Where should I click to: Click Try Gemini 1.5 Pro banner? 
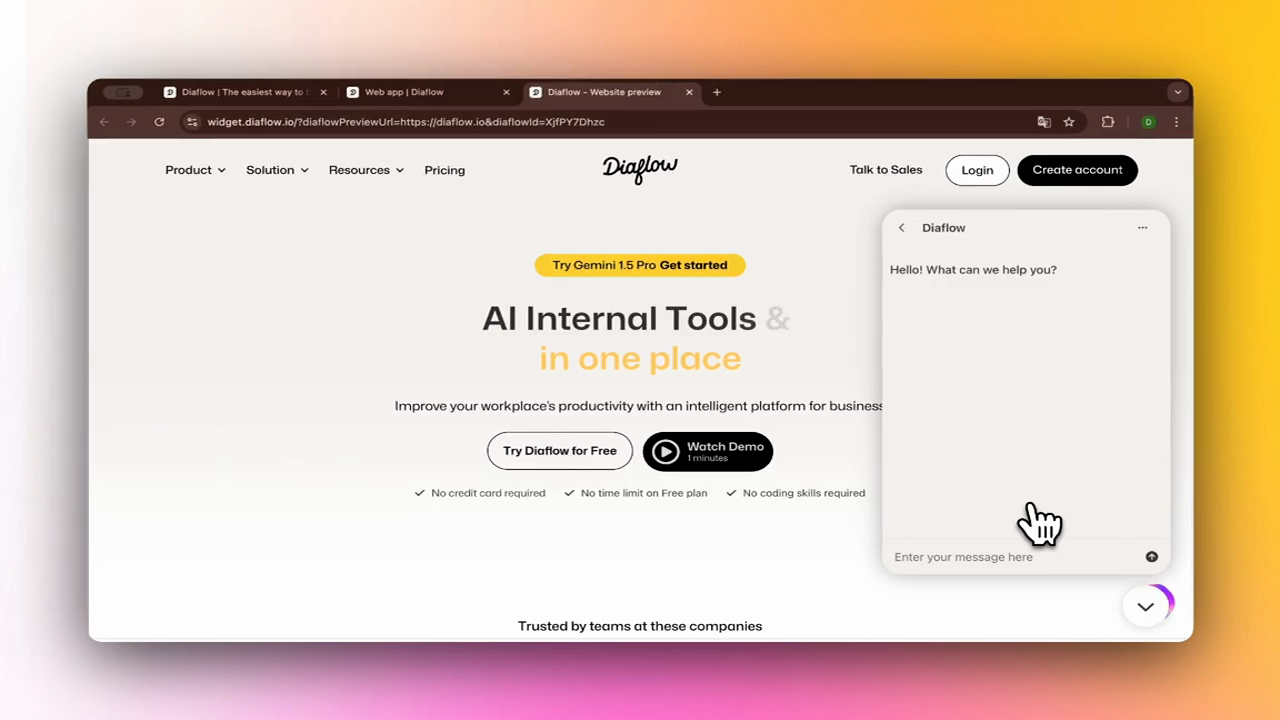640,265
